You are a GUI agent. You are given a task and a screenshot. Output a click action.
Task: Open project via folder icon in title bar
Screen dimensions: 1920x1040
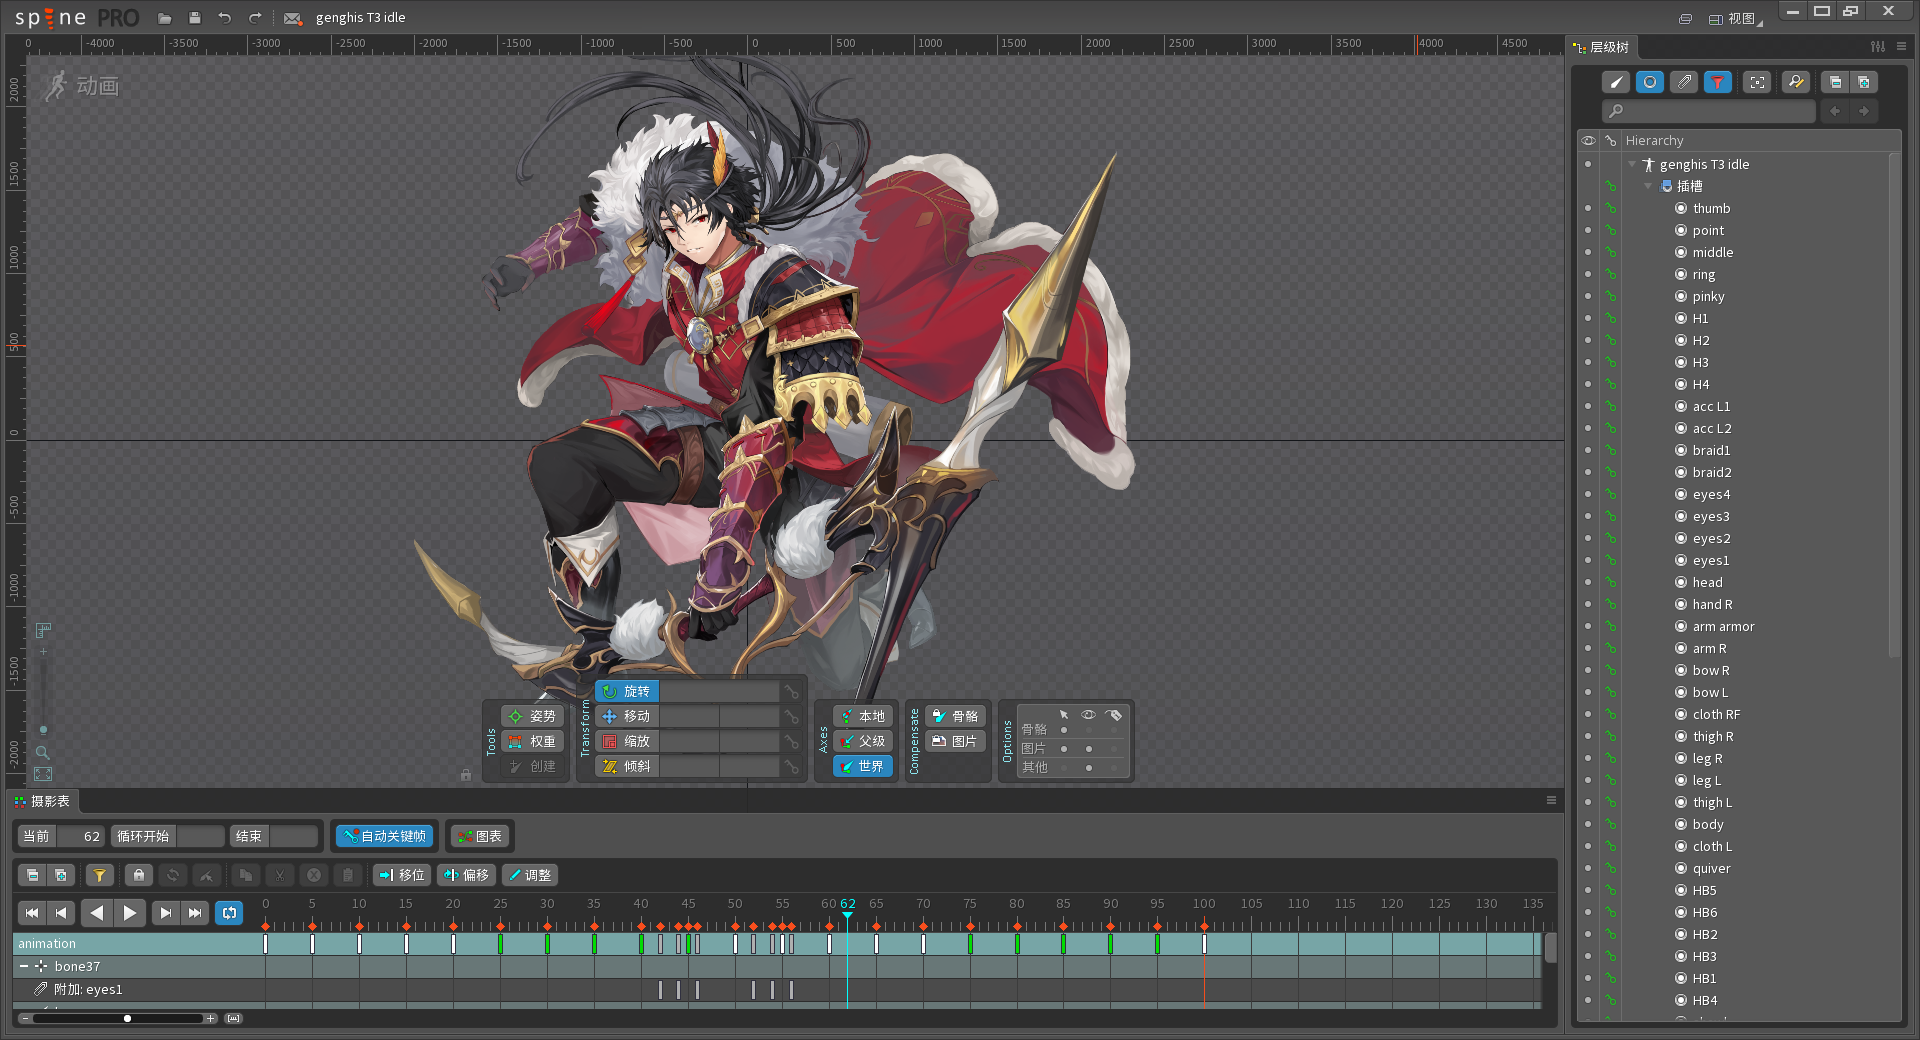[165, 18]
